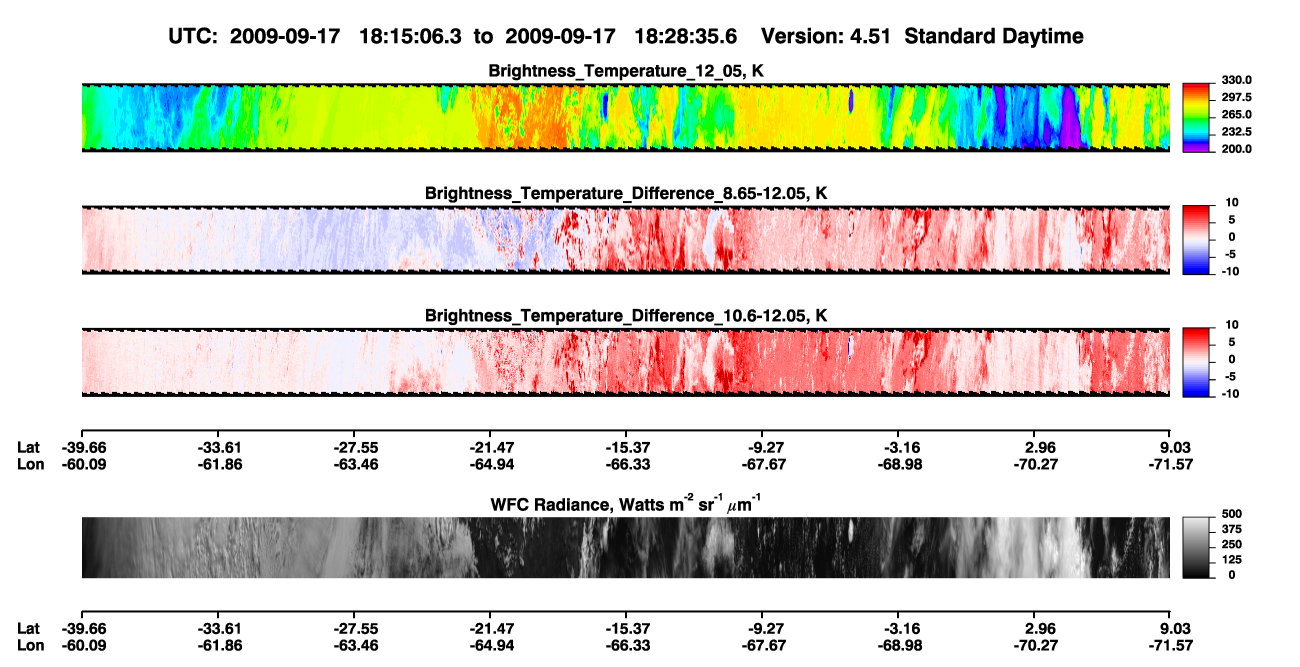Click the 10.6-12.05 brightness temperature difference strip
Image resolution: width=1300 pixels, height=667 pixels.
pyautogui.click(x=625, y=362)
